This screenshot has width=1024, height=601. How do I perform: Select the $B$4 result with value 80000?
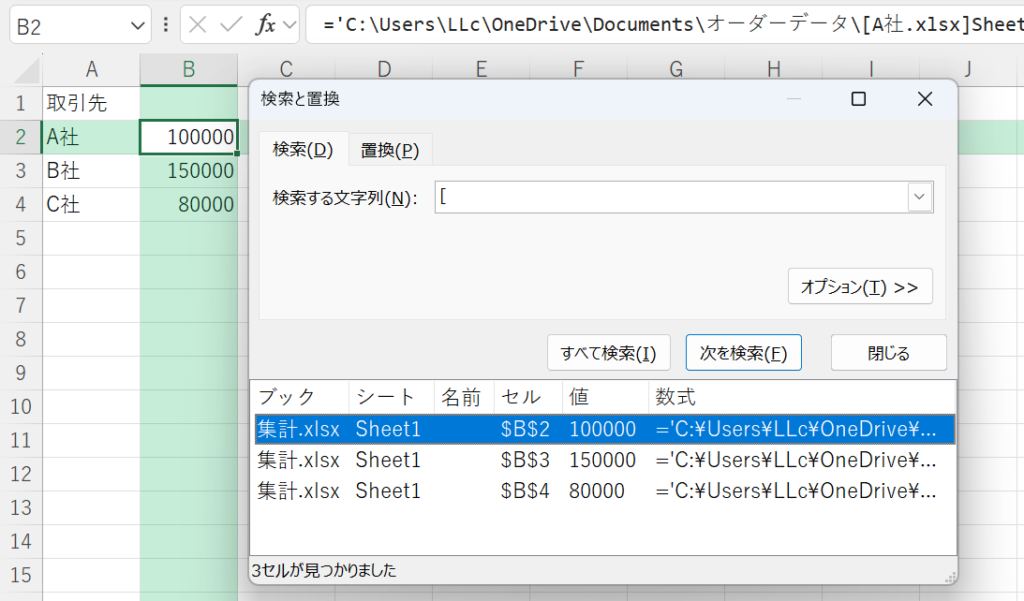click(x=600, y=491)
